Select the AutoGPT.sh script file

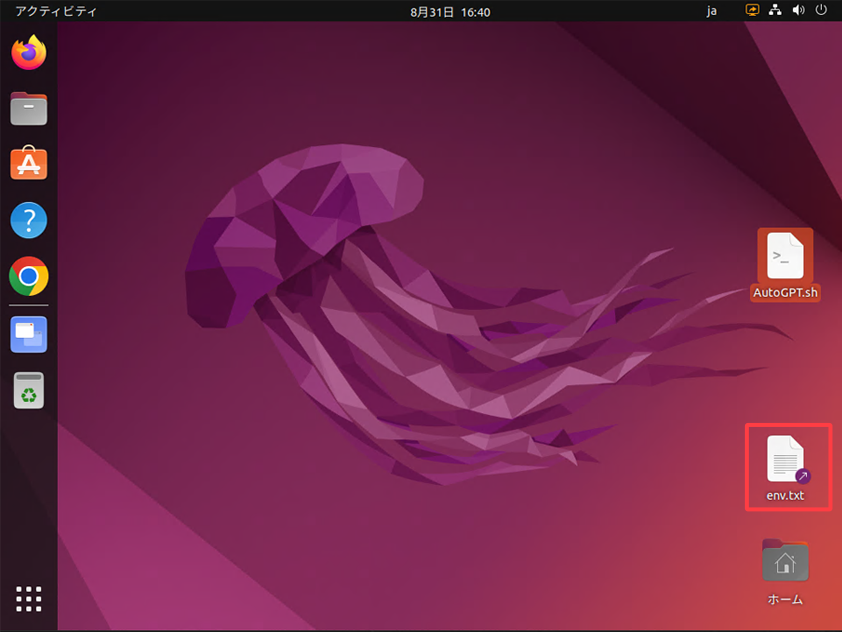click(785, 264)
